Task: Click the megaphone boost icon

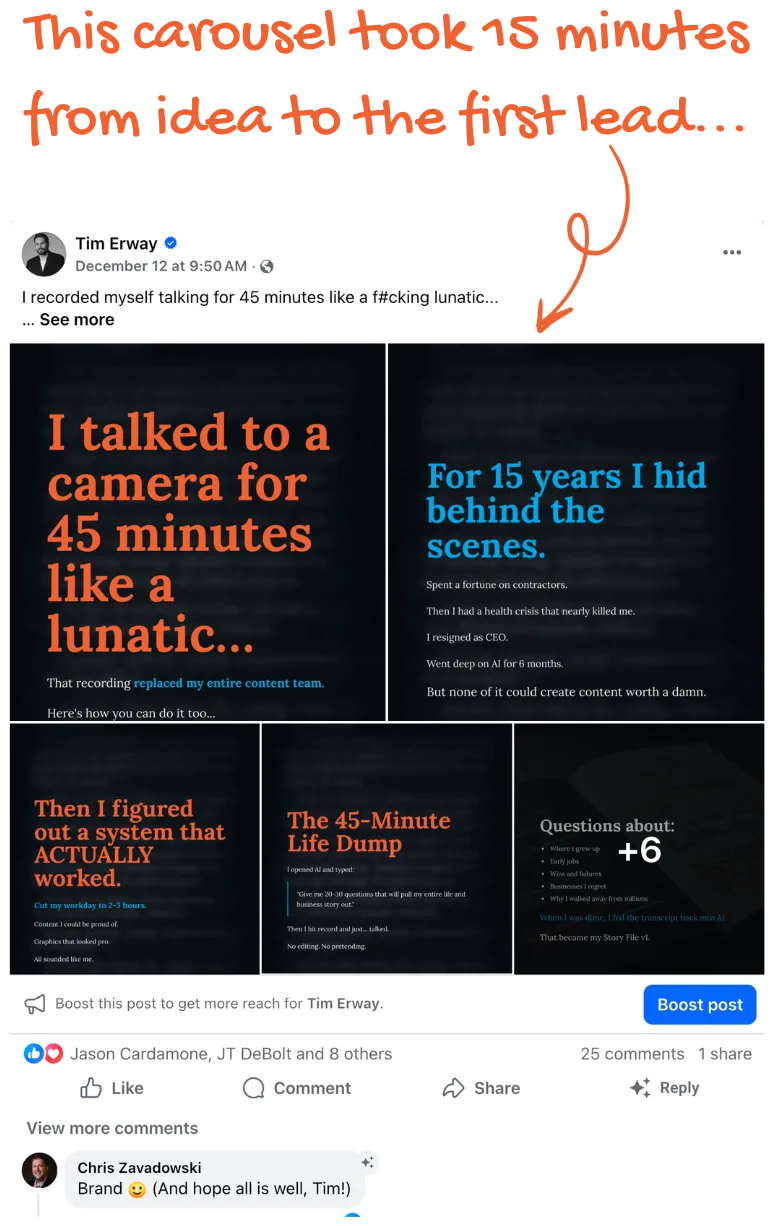Action: point(35,1004)
